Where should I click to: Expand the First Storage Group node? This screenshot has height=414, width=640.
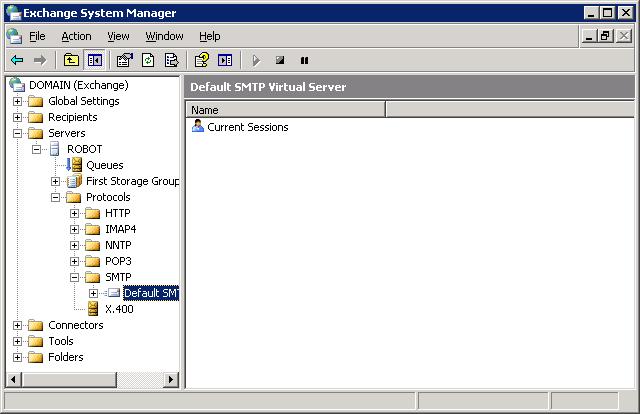point(56,181)
